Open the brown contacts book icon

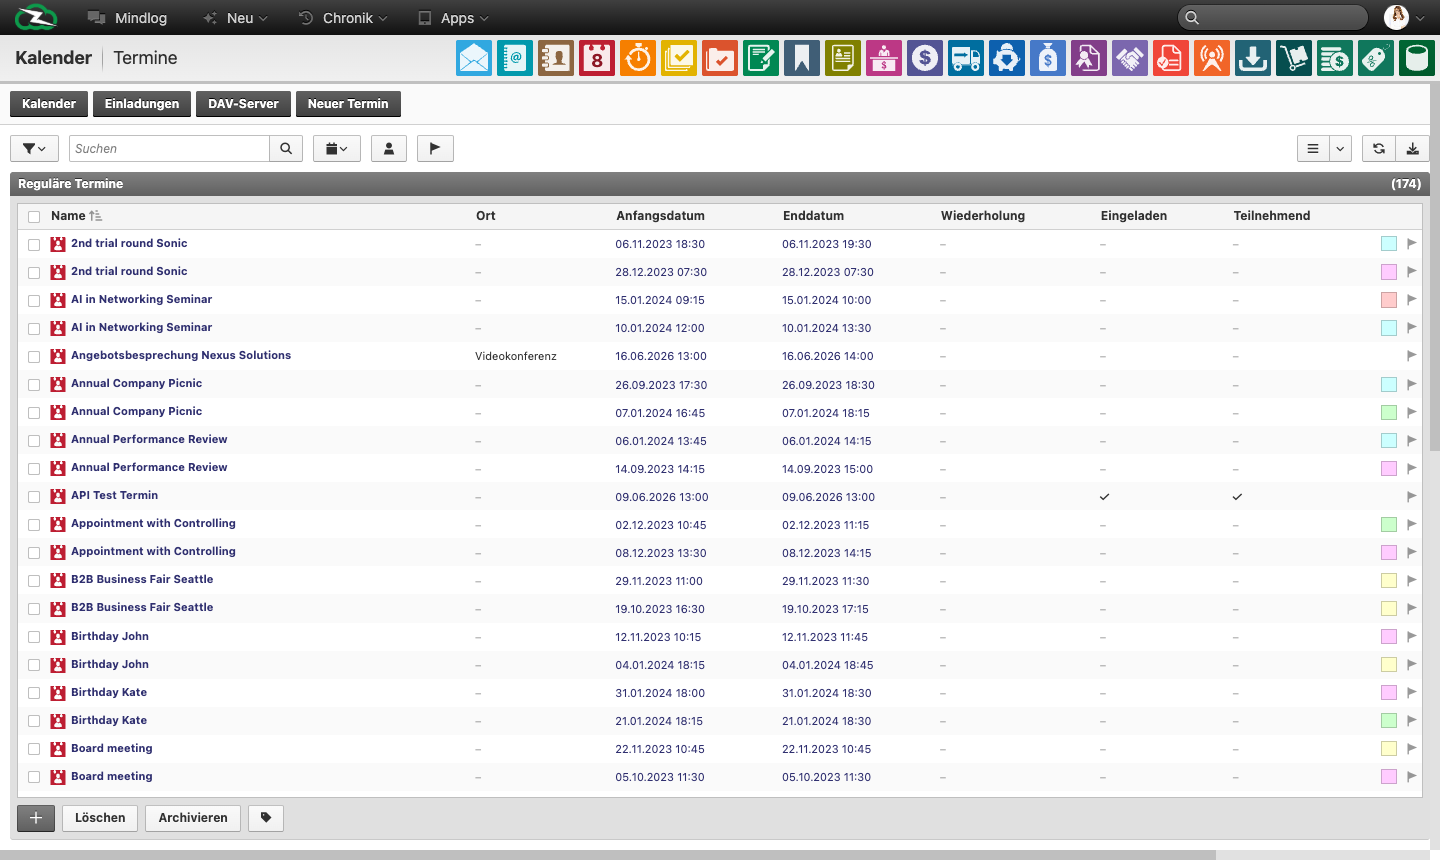[x=556, y=58]
